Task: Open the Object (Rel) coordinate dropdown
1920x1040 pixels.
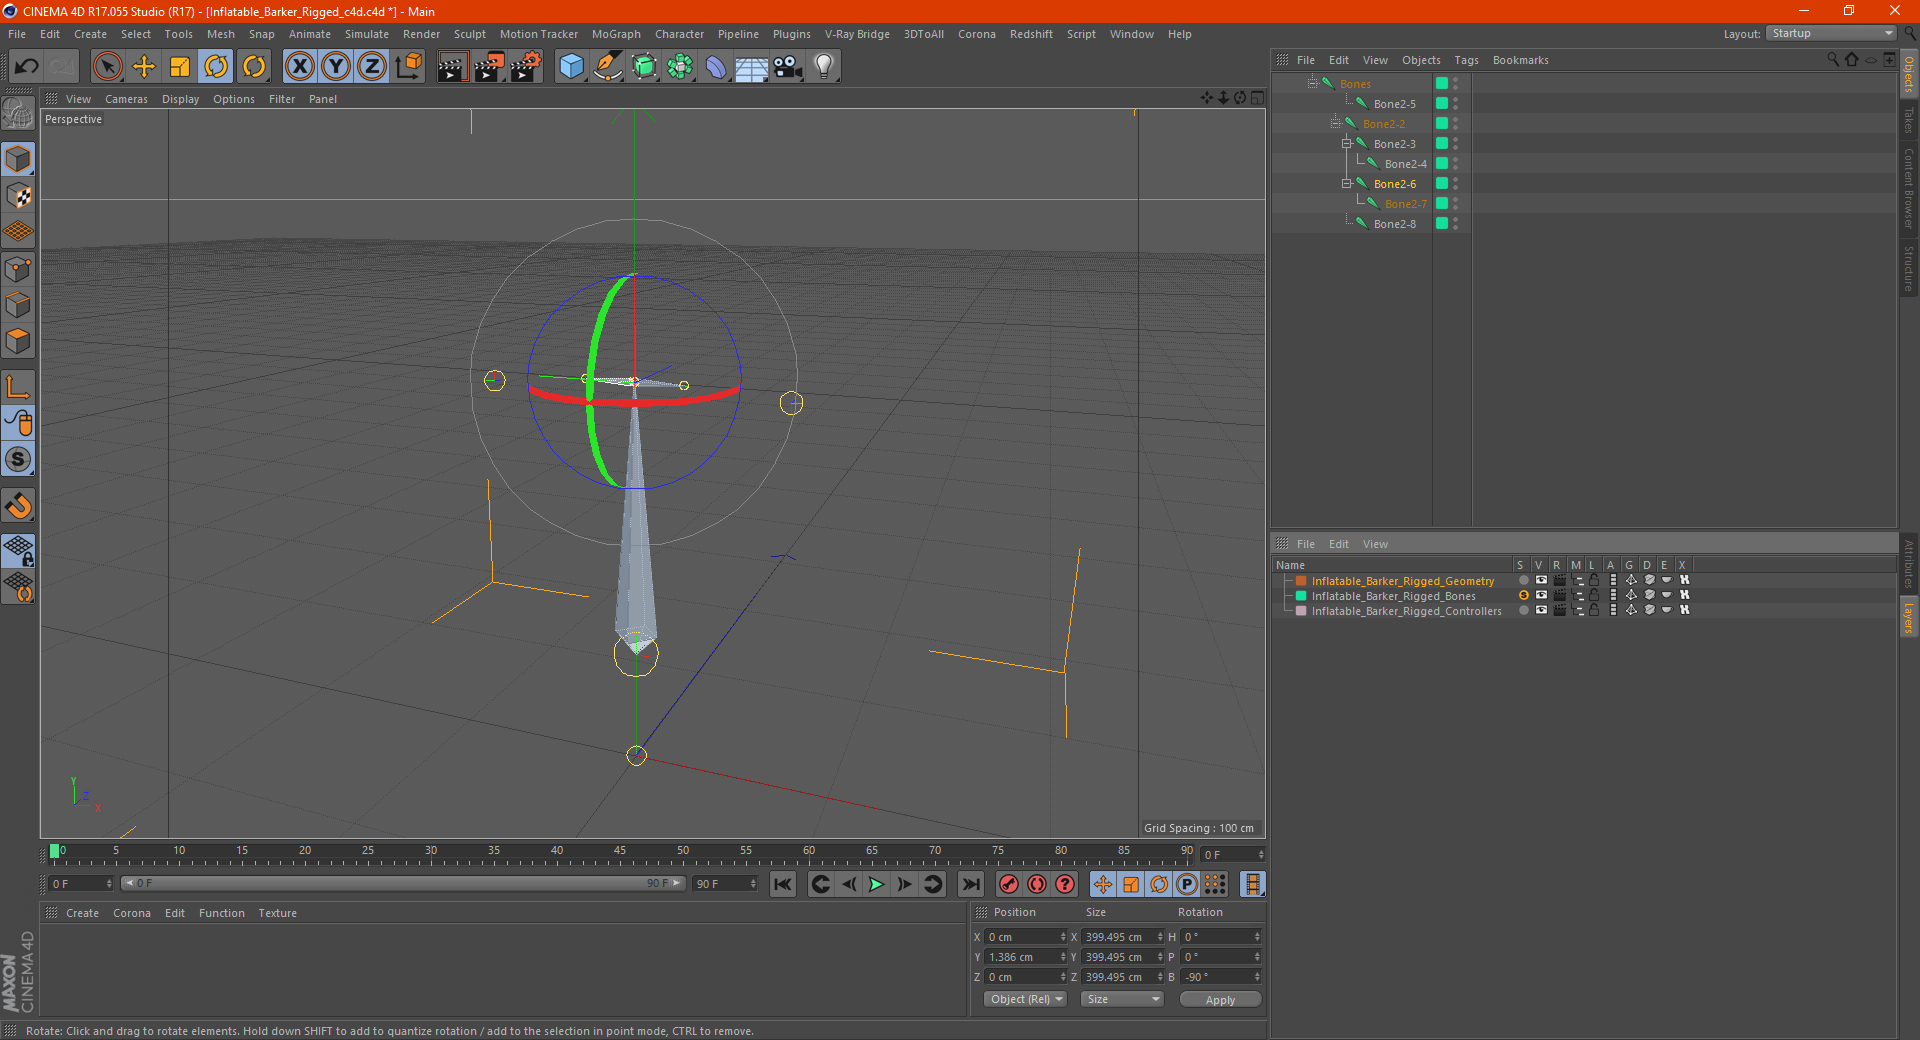Action: point(1025,999)
